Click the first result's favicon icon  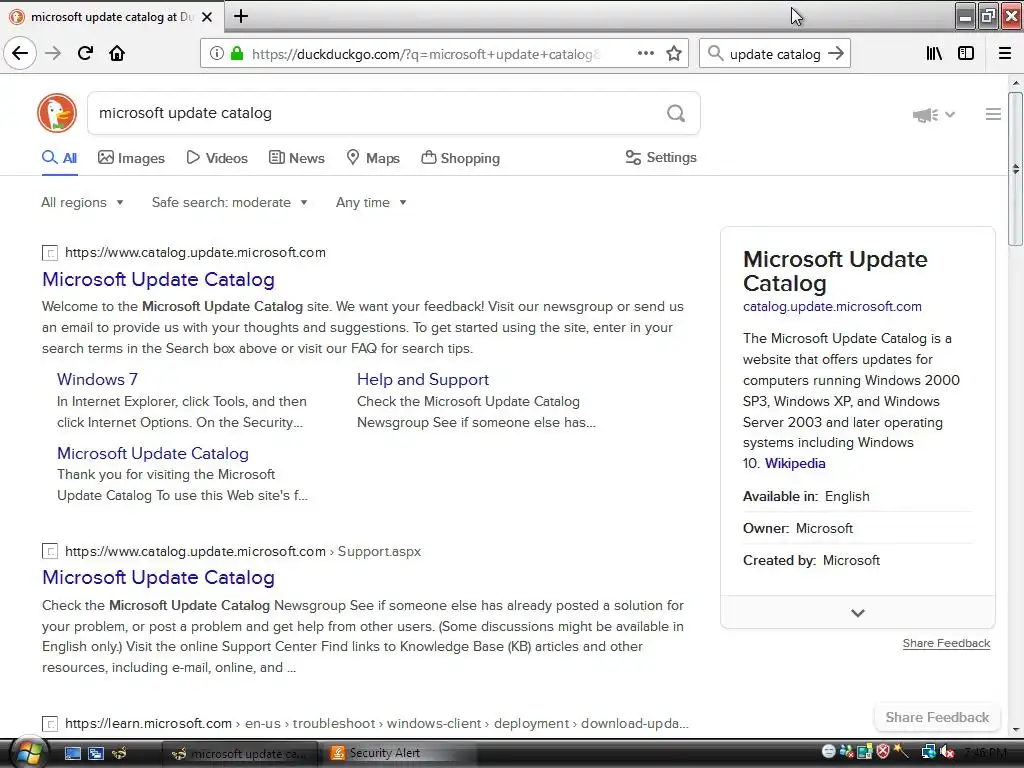(x=50, y=253)
